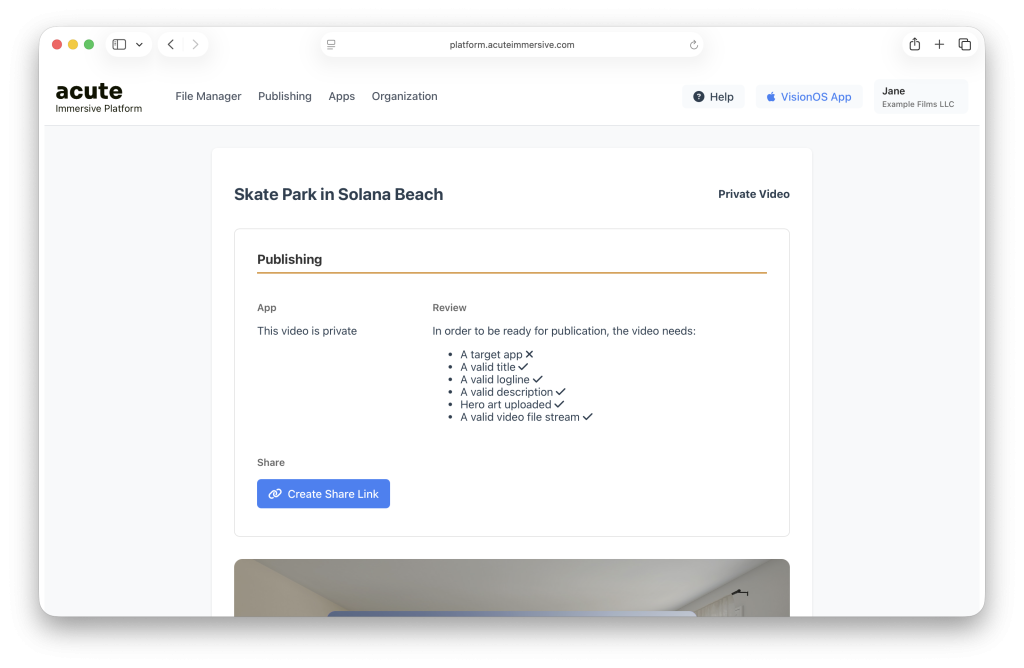Click the Help button
Viewport: 1024px width, 668px height.
tap(713, 97)
